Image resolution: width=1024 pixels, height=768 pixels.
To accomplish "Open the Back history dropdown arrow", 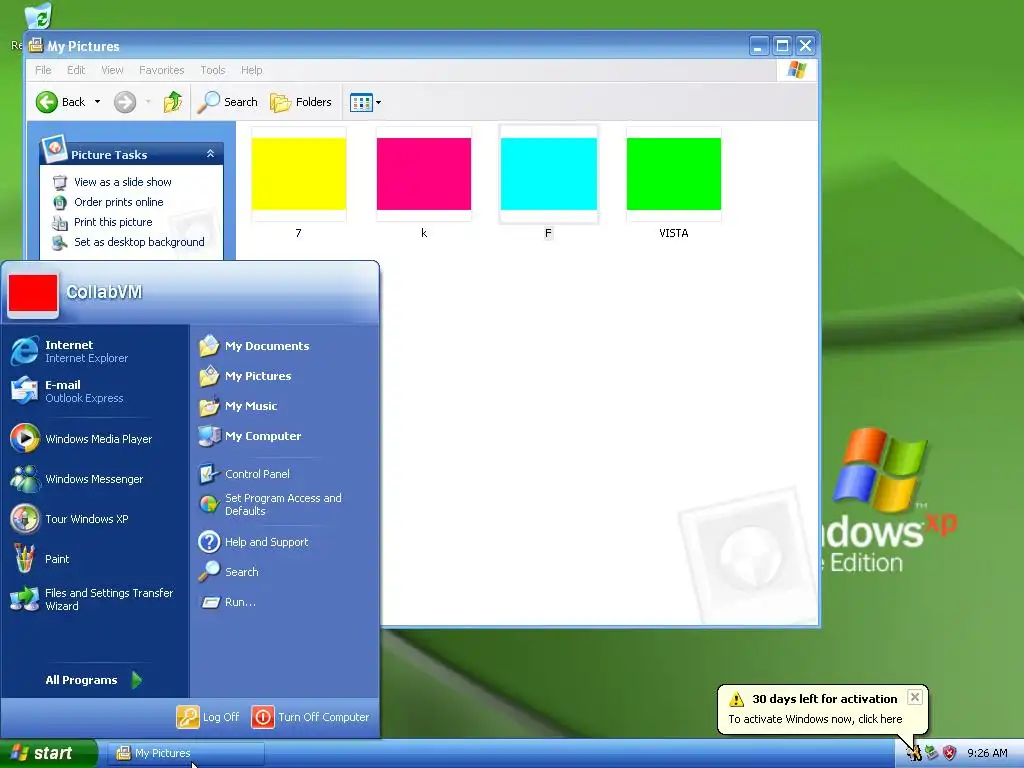I will point(97,102).
